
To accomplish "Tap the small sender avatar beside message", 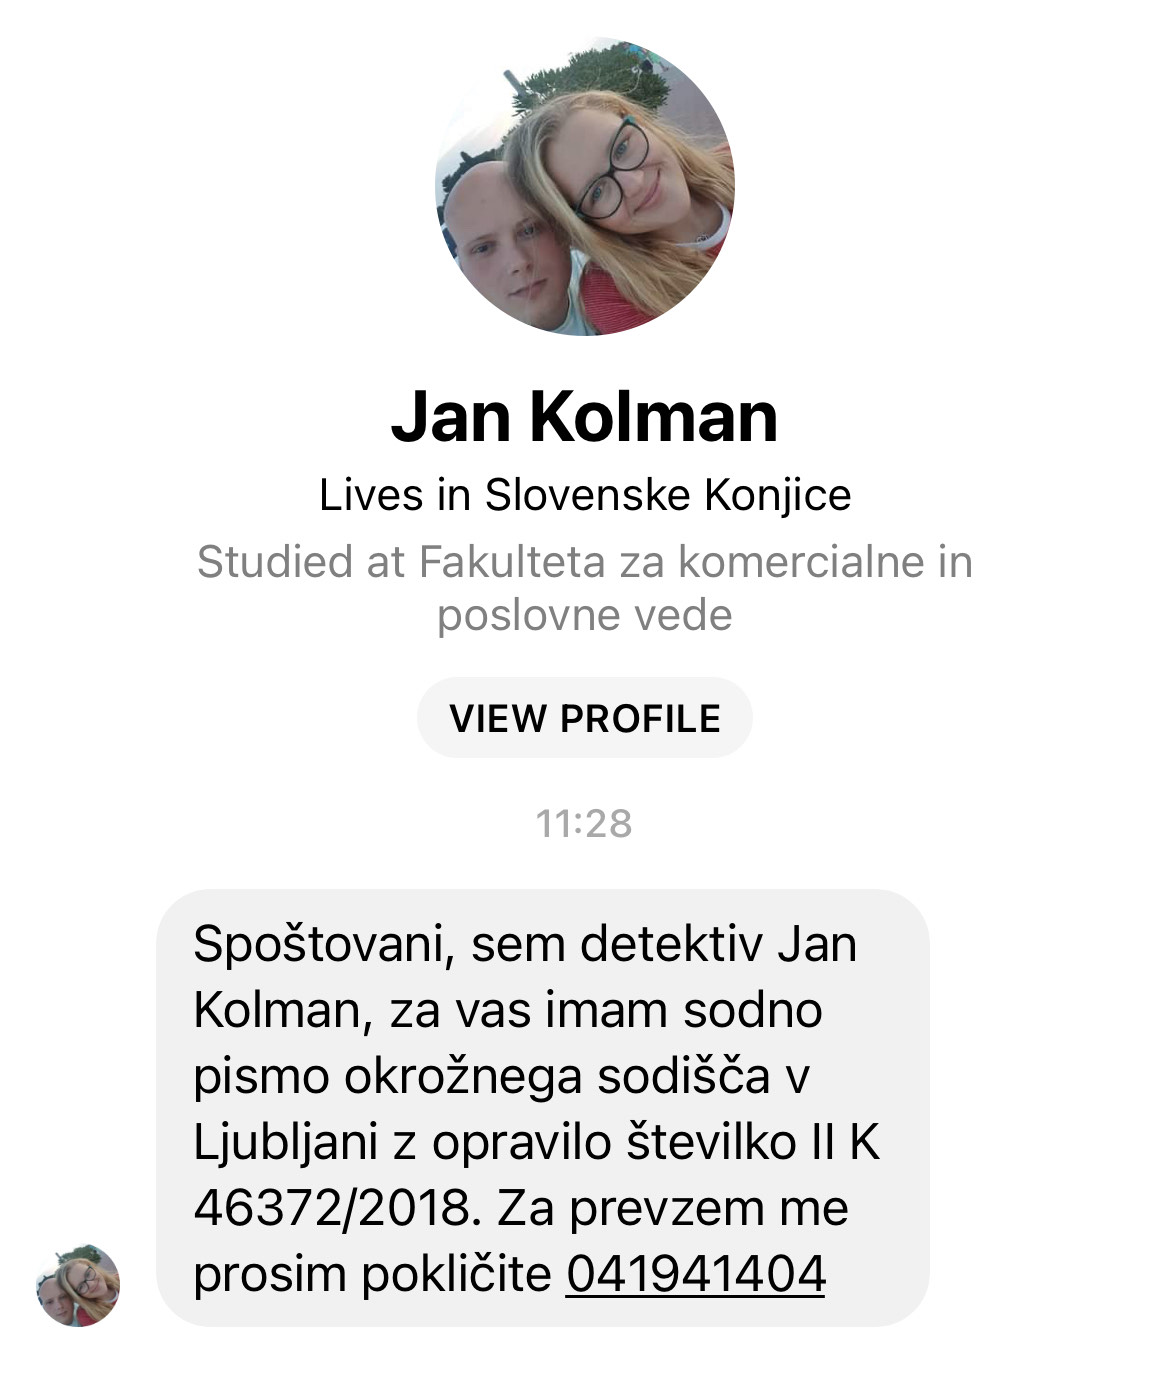I will click(x=78, y=1285).
